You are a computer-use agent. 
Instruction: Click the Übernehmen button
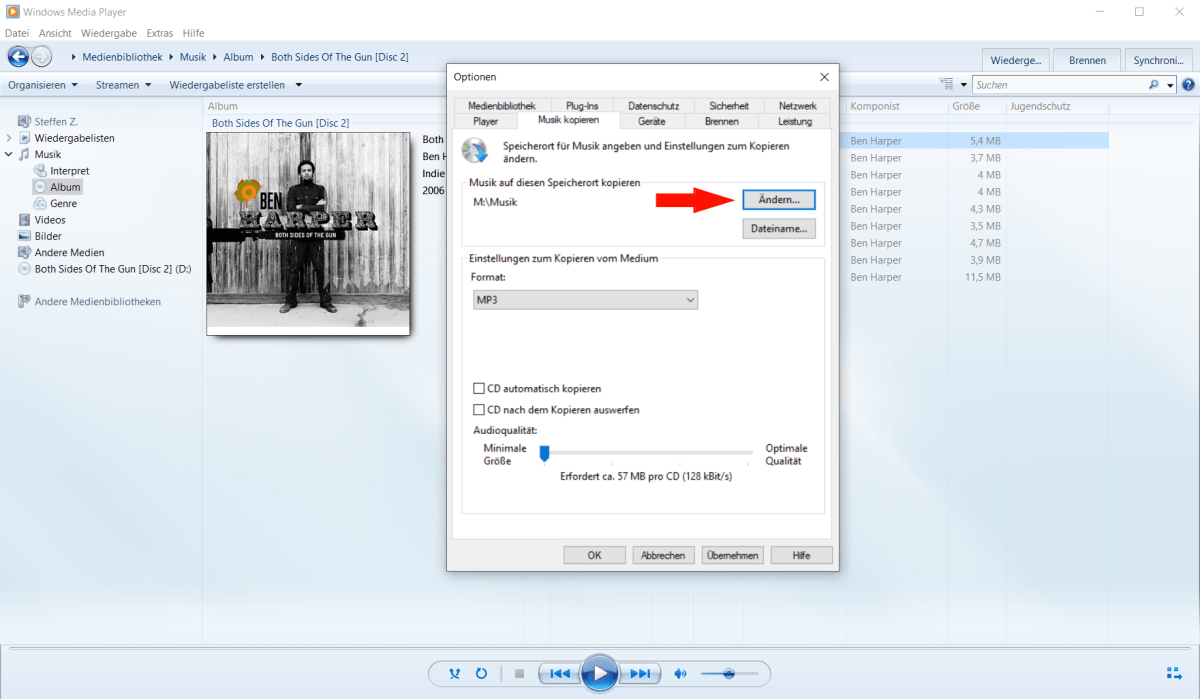732,555
